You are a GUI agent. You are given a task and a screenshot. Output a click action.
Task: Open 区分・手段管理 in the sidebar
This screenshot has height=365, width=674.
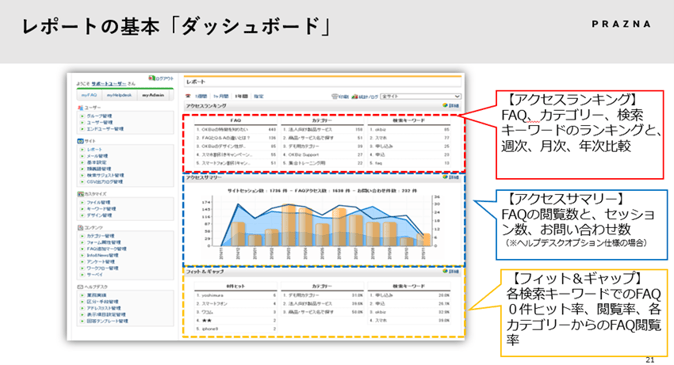[102, 302]
